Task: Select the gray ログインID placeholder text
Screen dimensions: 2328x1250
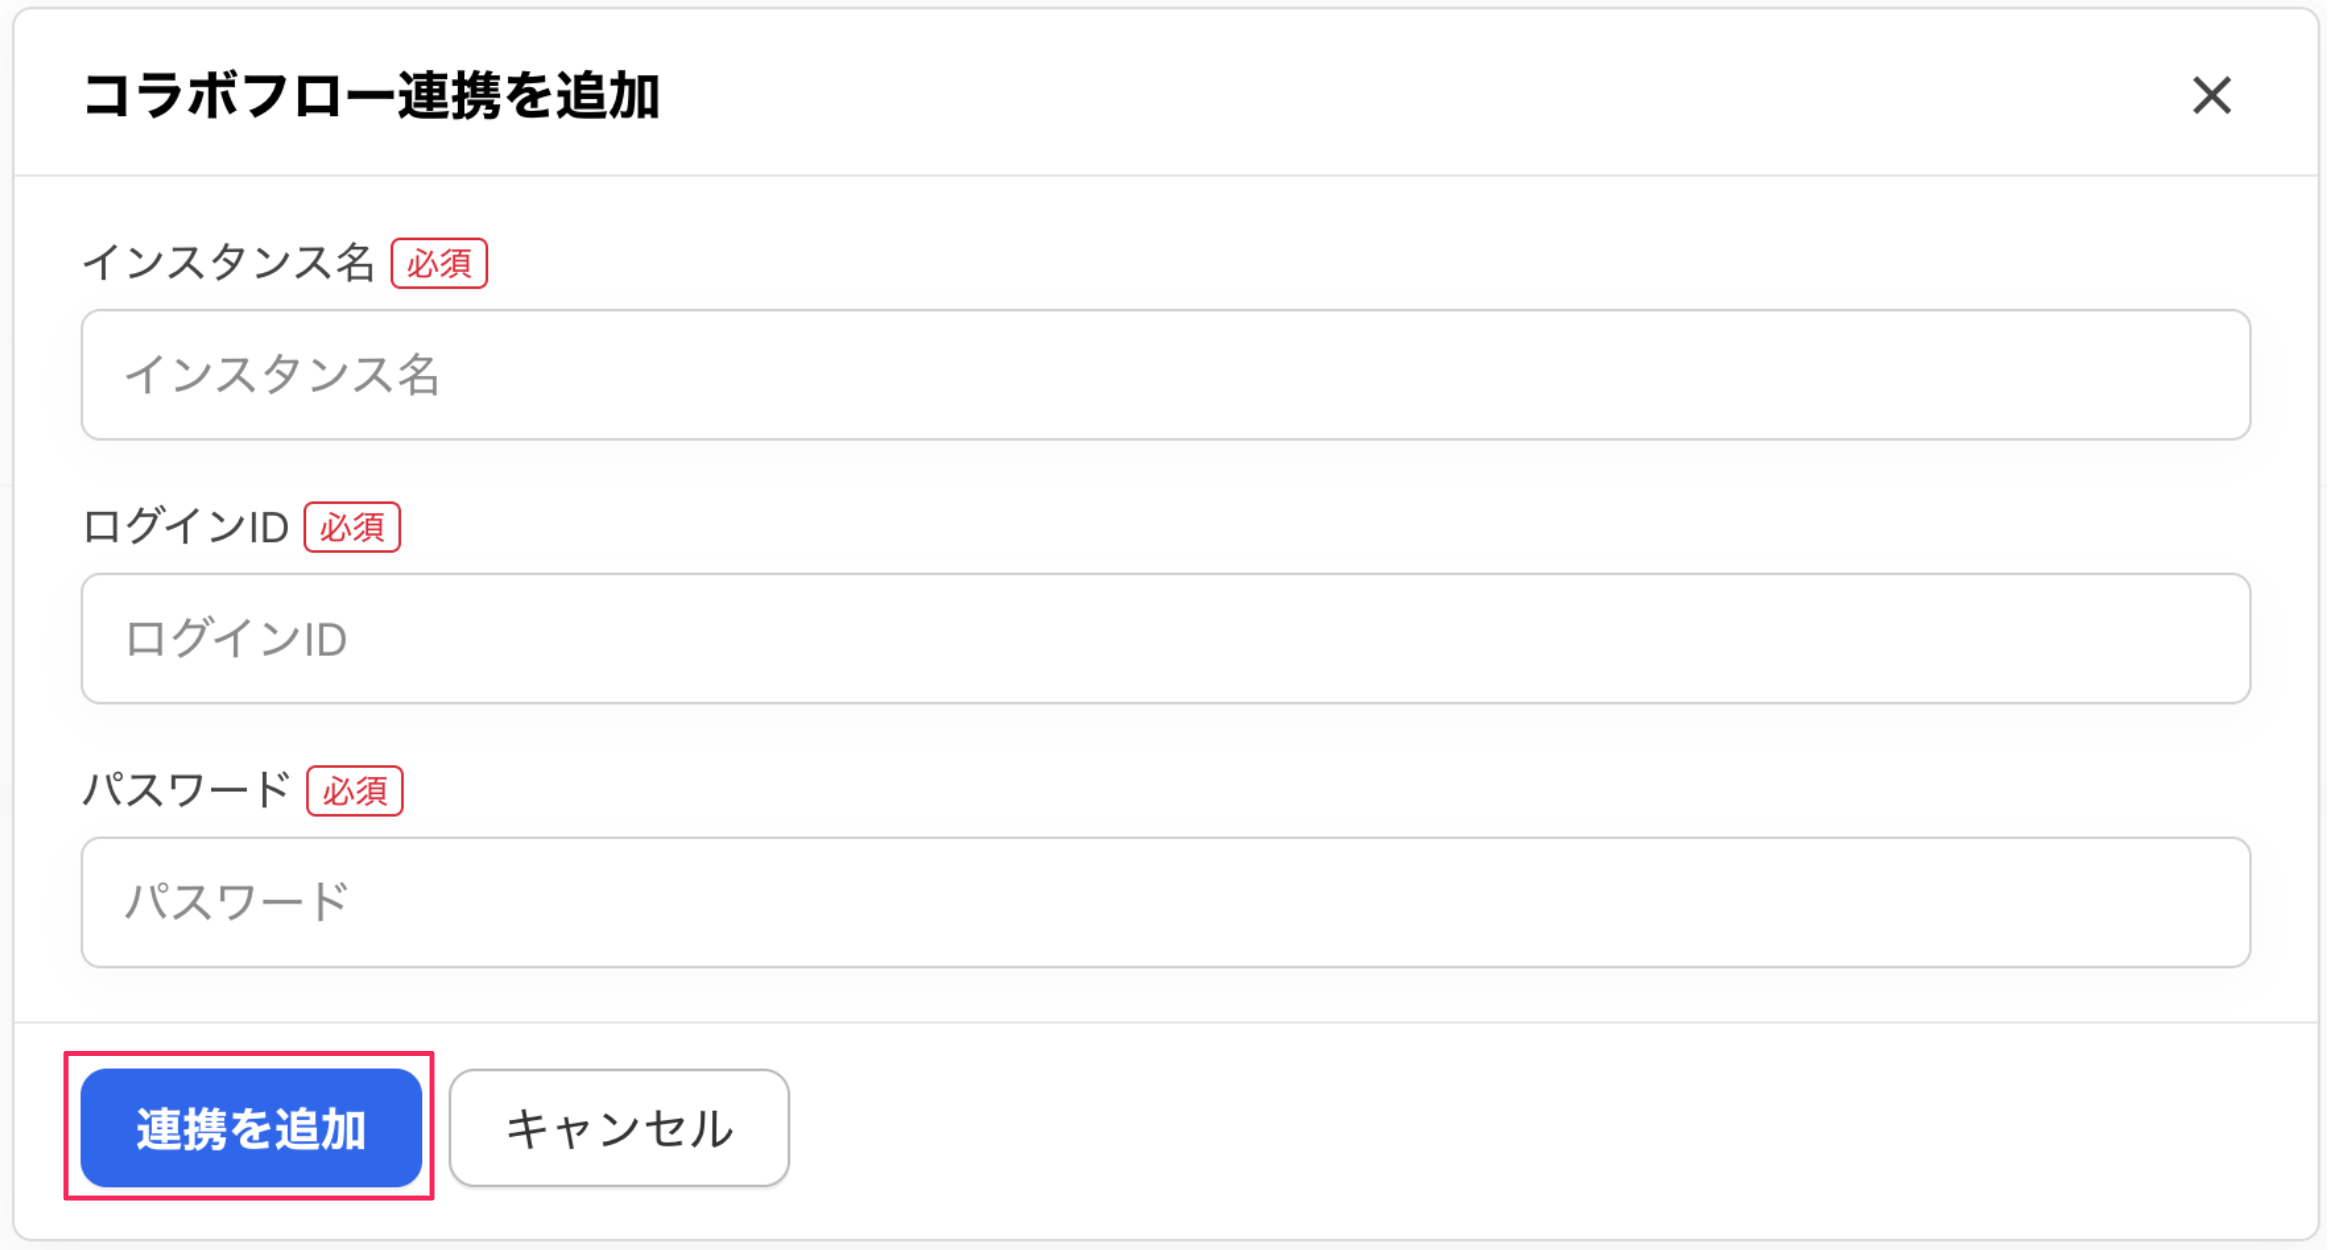Action: 236,639
